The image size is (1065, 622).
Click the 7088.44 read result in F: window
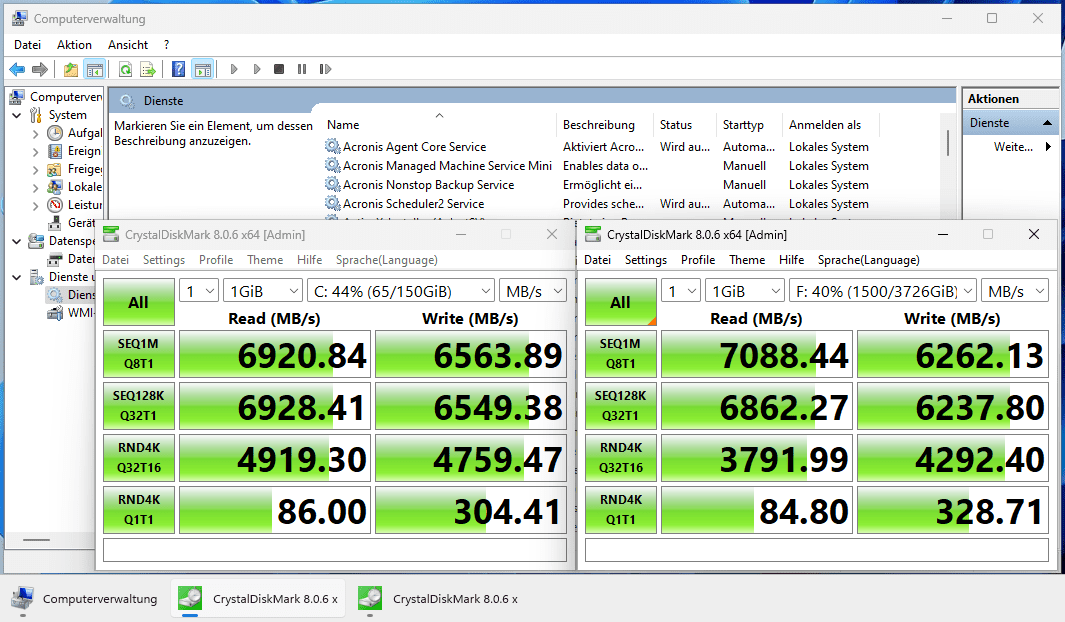point(757,354)
